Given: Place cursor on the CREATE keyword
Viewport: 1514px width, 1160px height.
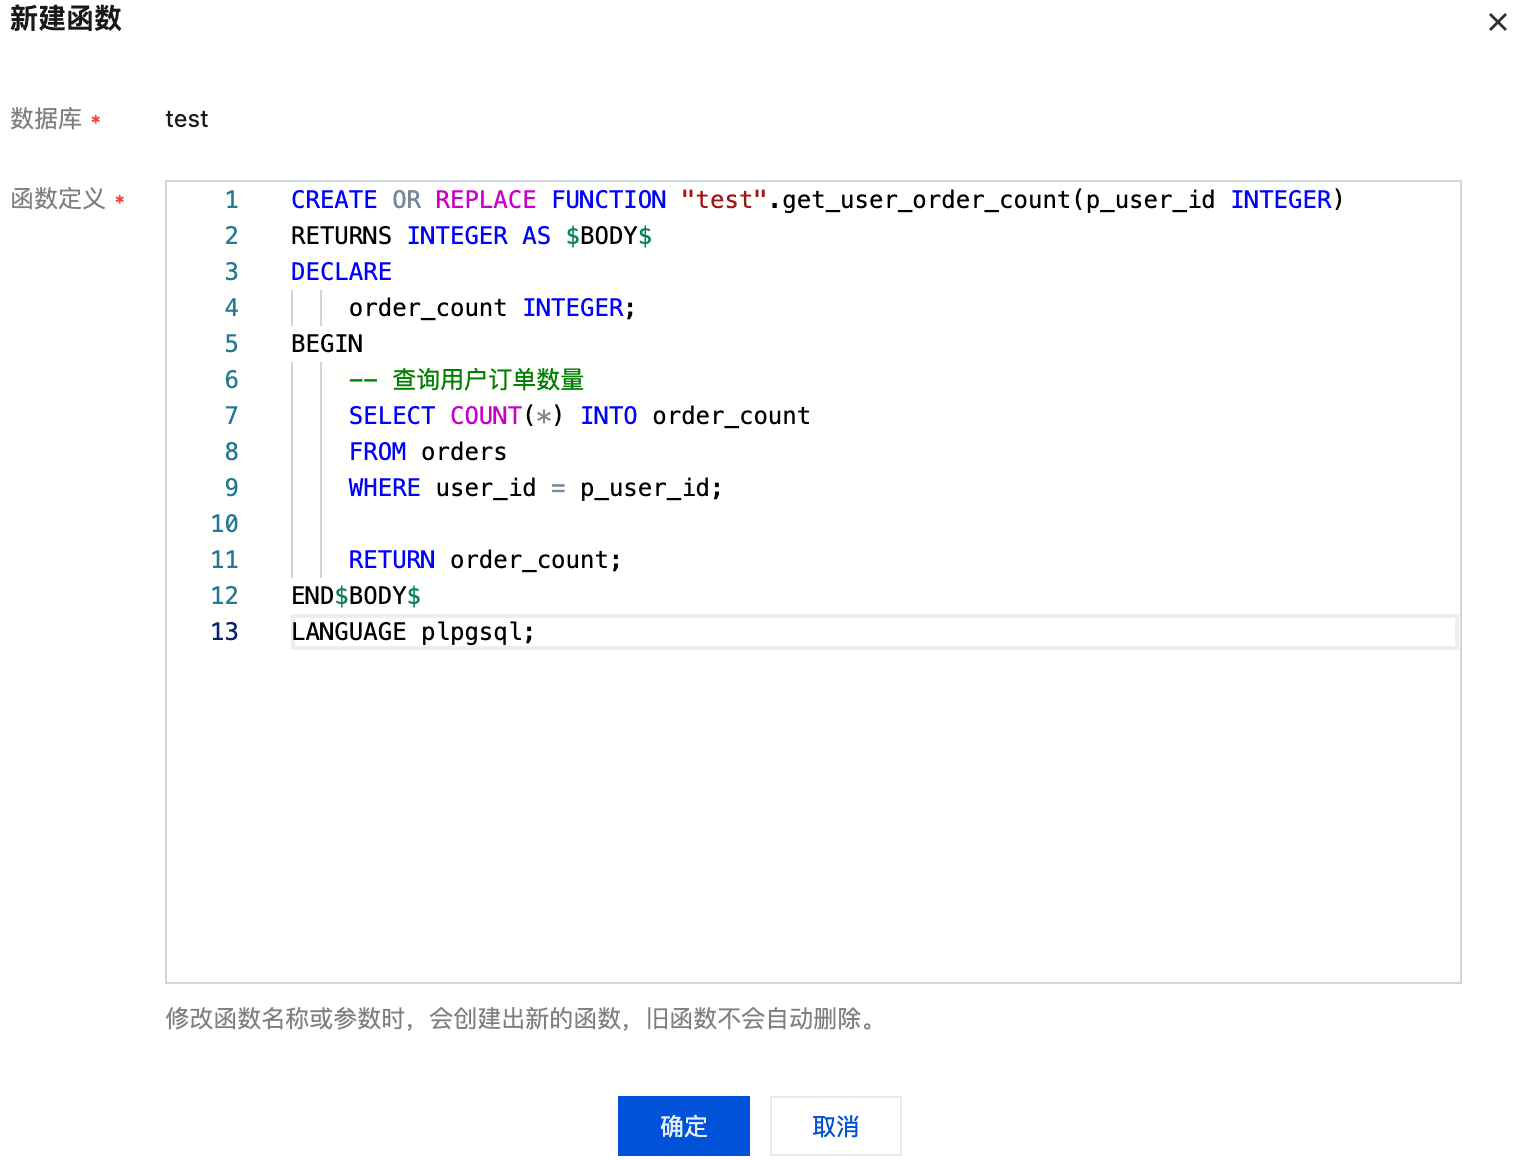Looking at the screenshot, I should pos(333,200).
